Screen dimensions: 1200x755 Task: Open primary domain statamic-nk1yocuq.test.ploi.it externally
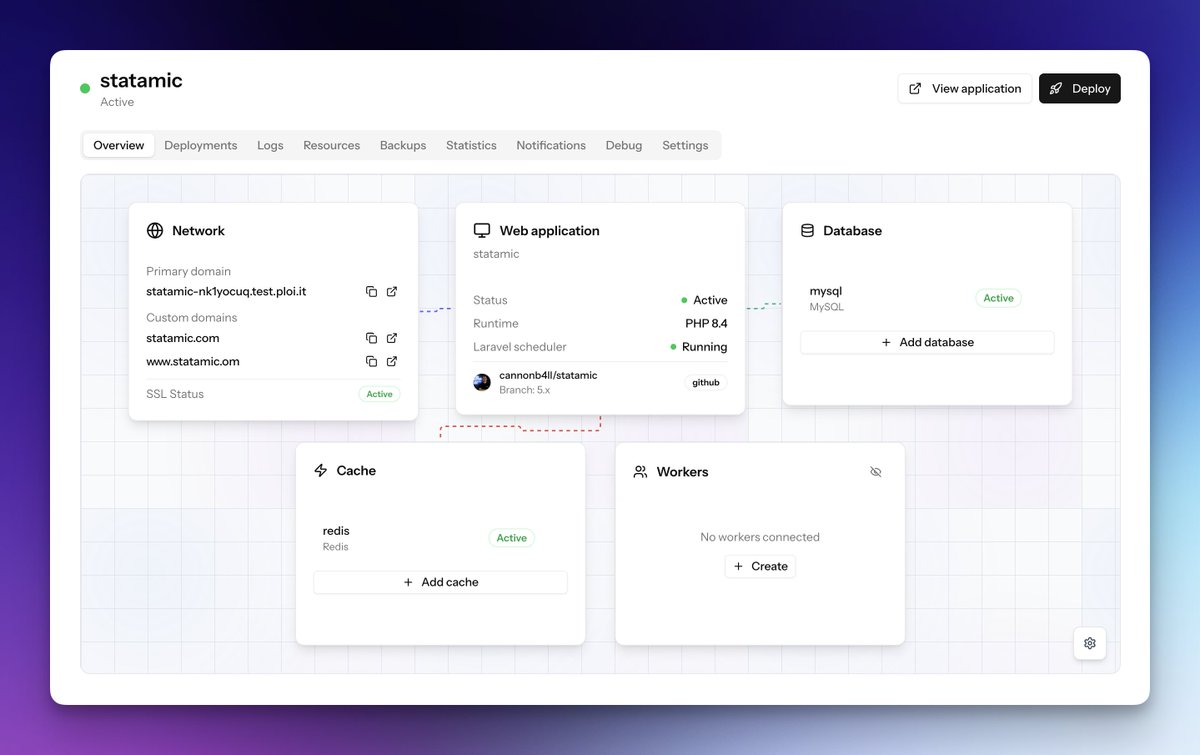[392, 291]
